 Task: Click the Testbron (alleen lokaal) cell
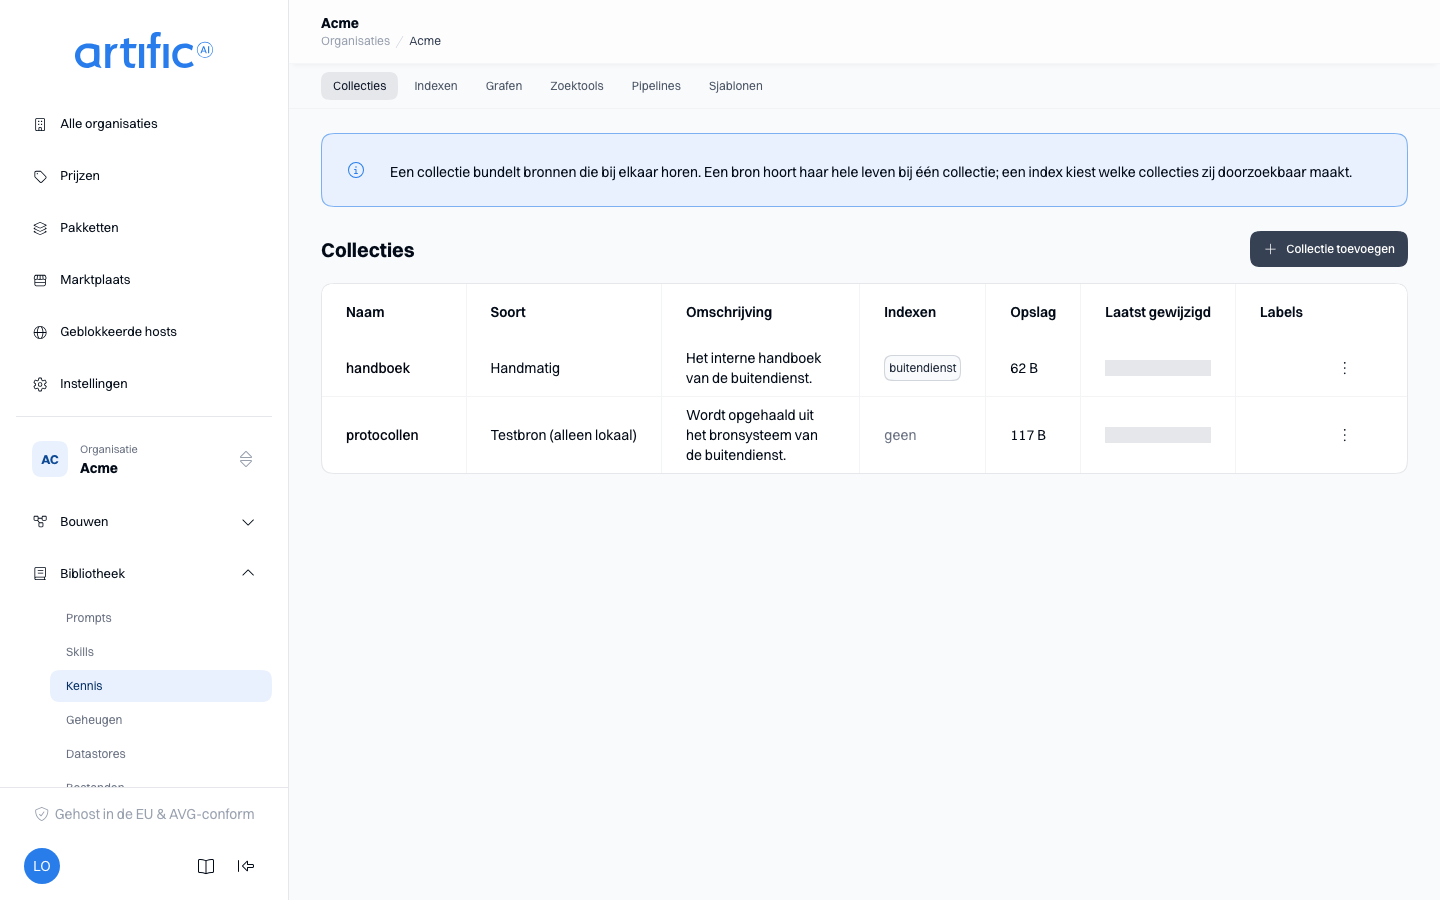pos(564,435)
